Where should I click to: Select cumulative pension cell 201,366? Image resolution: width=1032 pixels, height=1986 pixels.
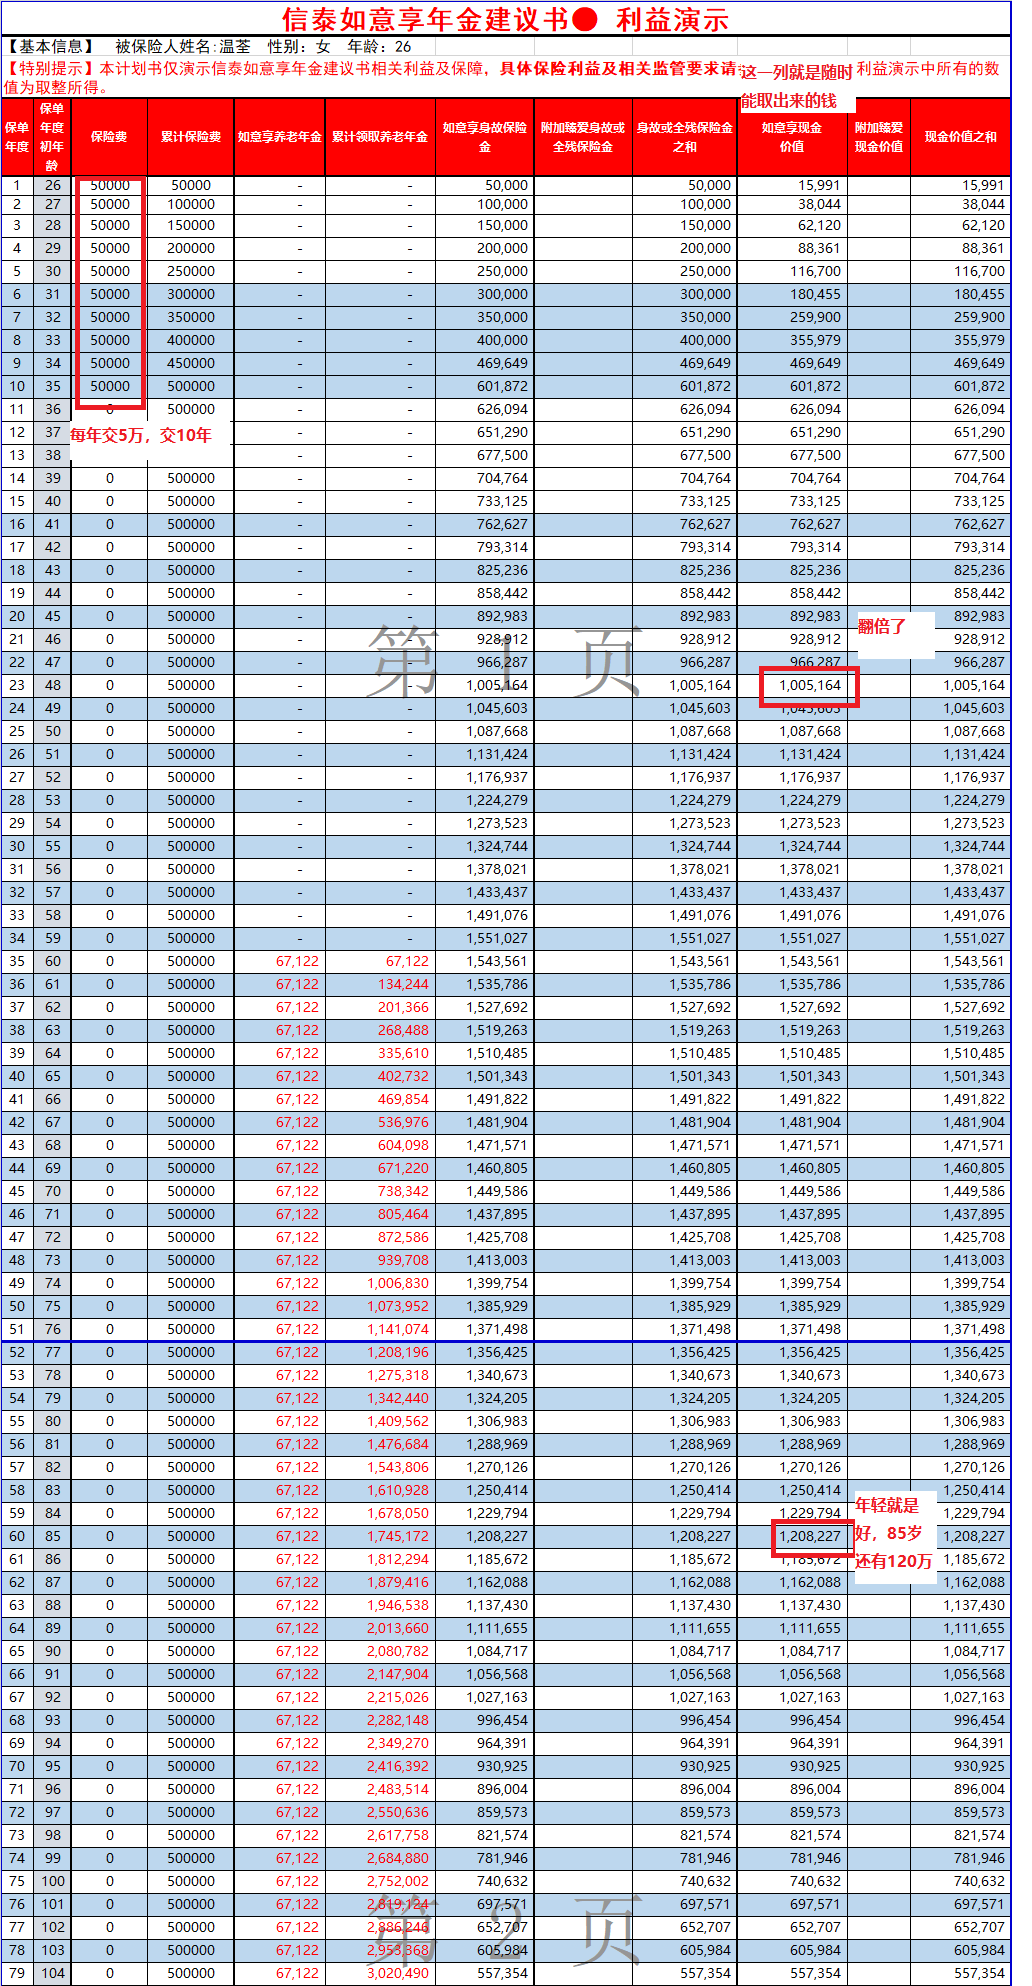380,1007
